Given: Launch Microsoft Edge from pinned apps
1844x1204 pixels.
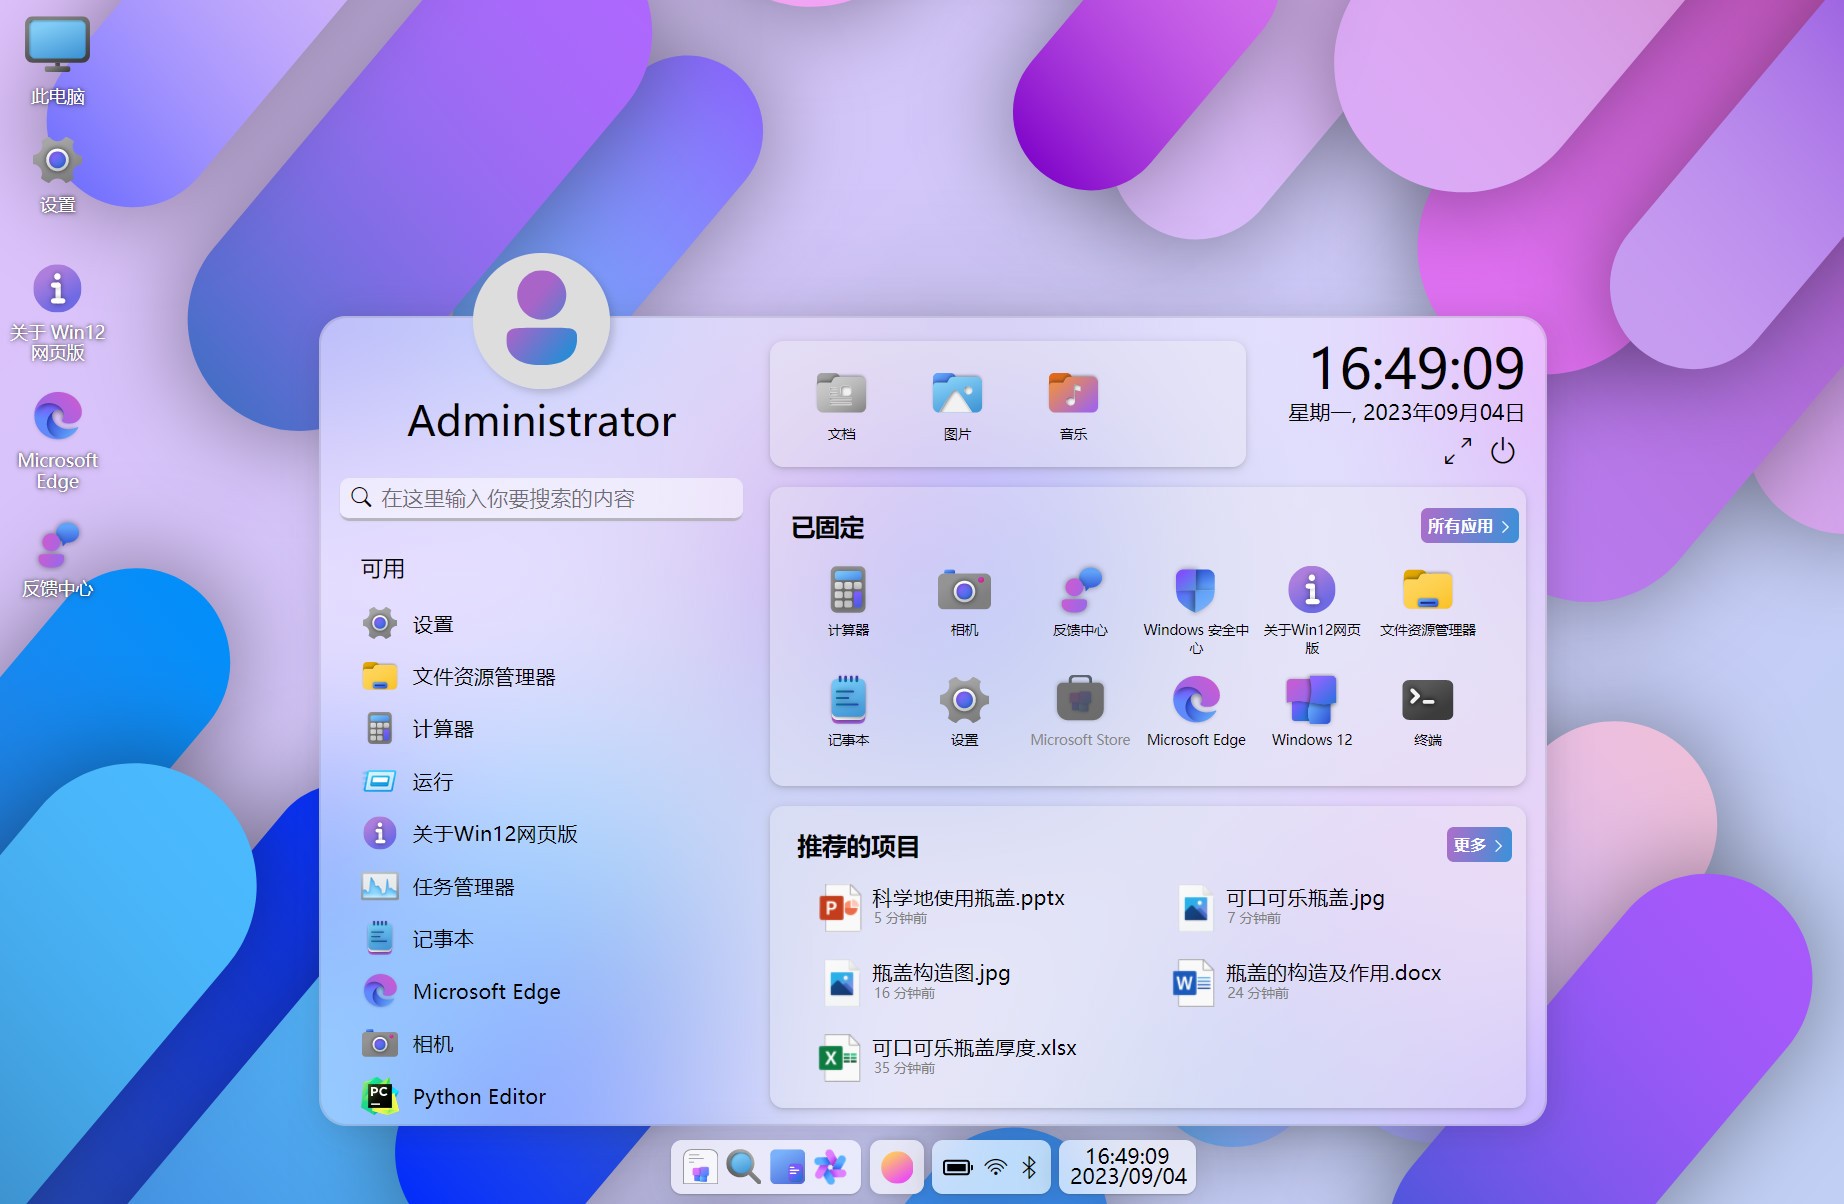Looking at the screenshot, I should 1196,711.
